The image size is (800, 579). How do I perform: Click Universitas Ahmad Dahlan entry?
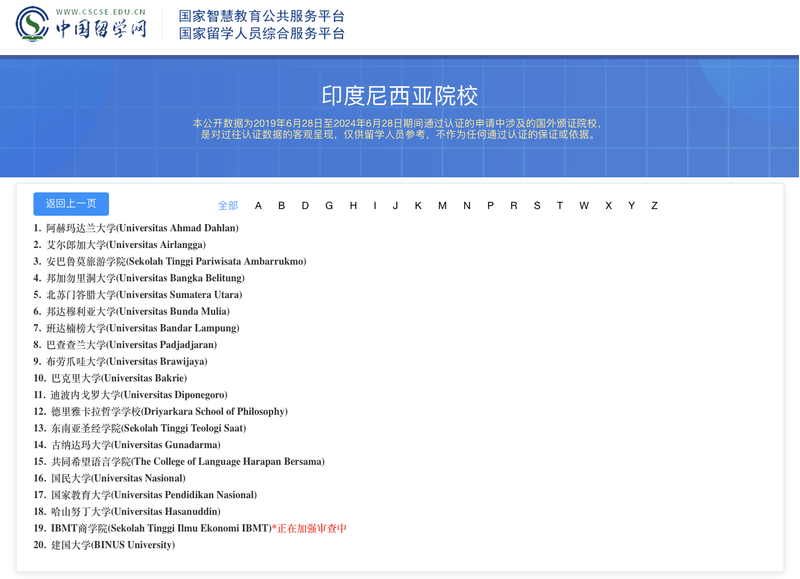pos(142,228)
